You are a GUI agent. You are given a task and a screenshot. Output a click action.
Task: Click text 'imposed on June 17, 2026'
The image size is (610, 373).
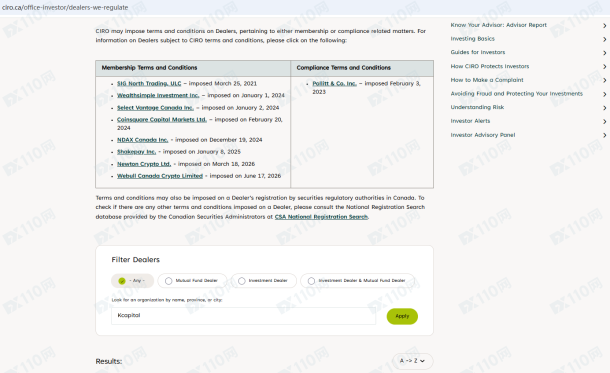pos(245,176)
